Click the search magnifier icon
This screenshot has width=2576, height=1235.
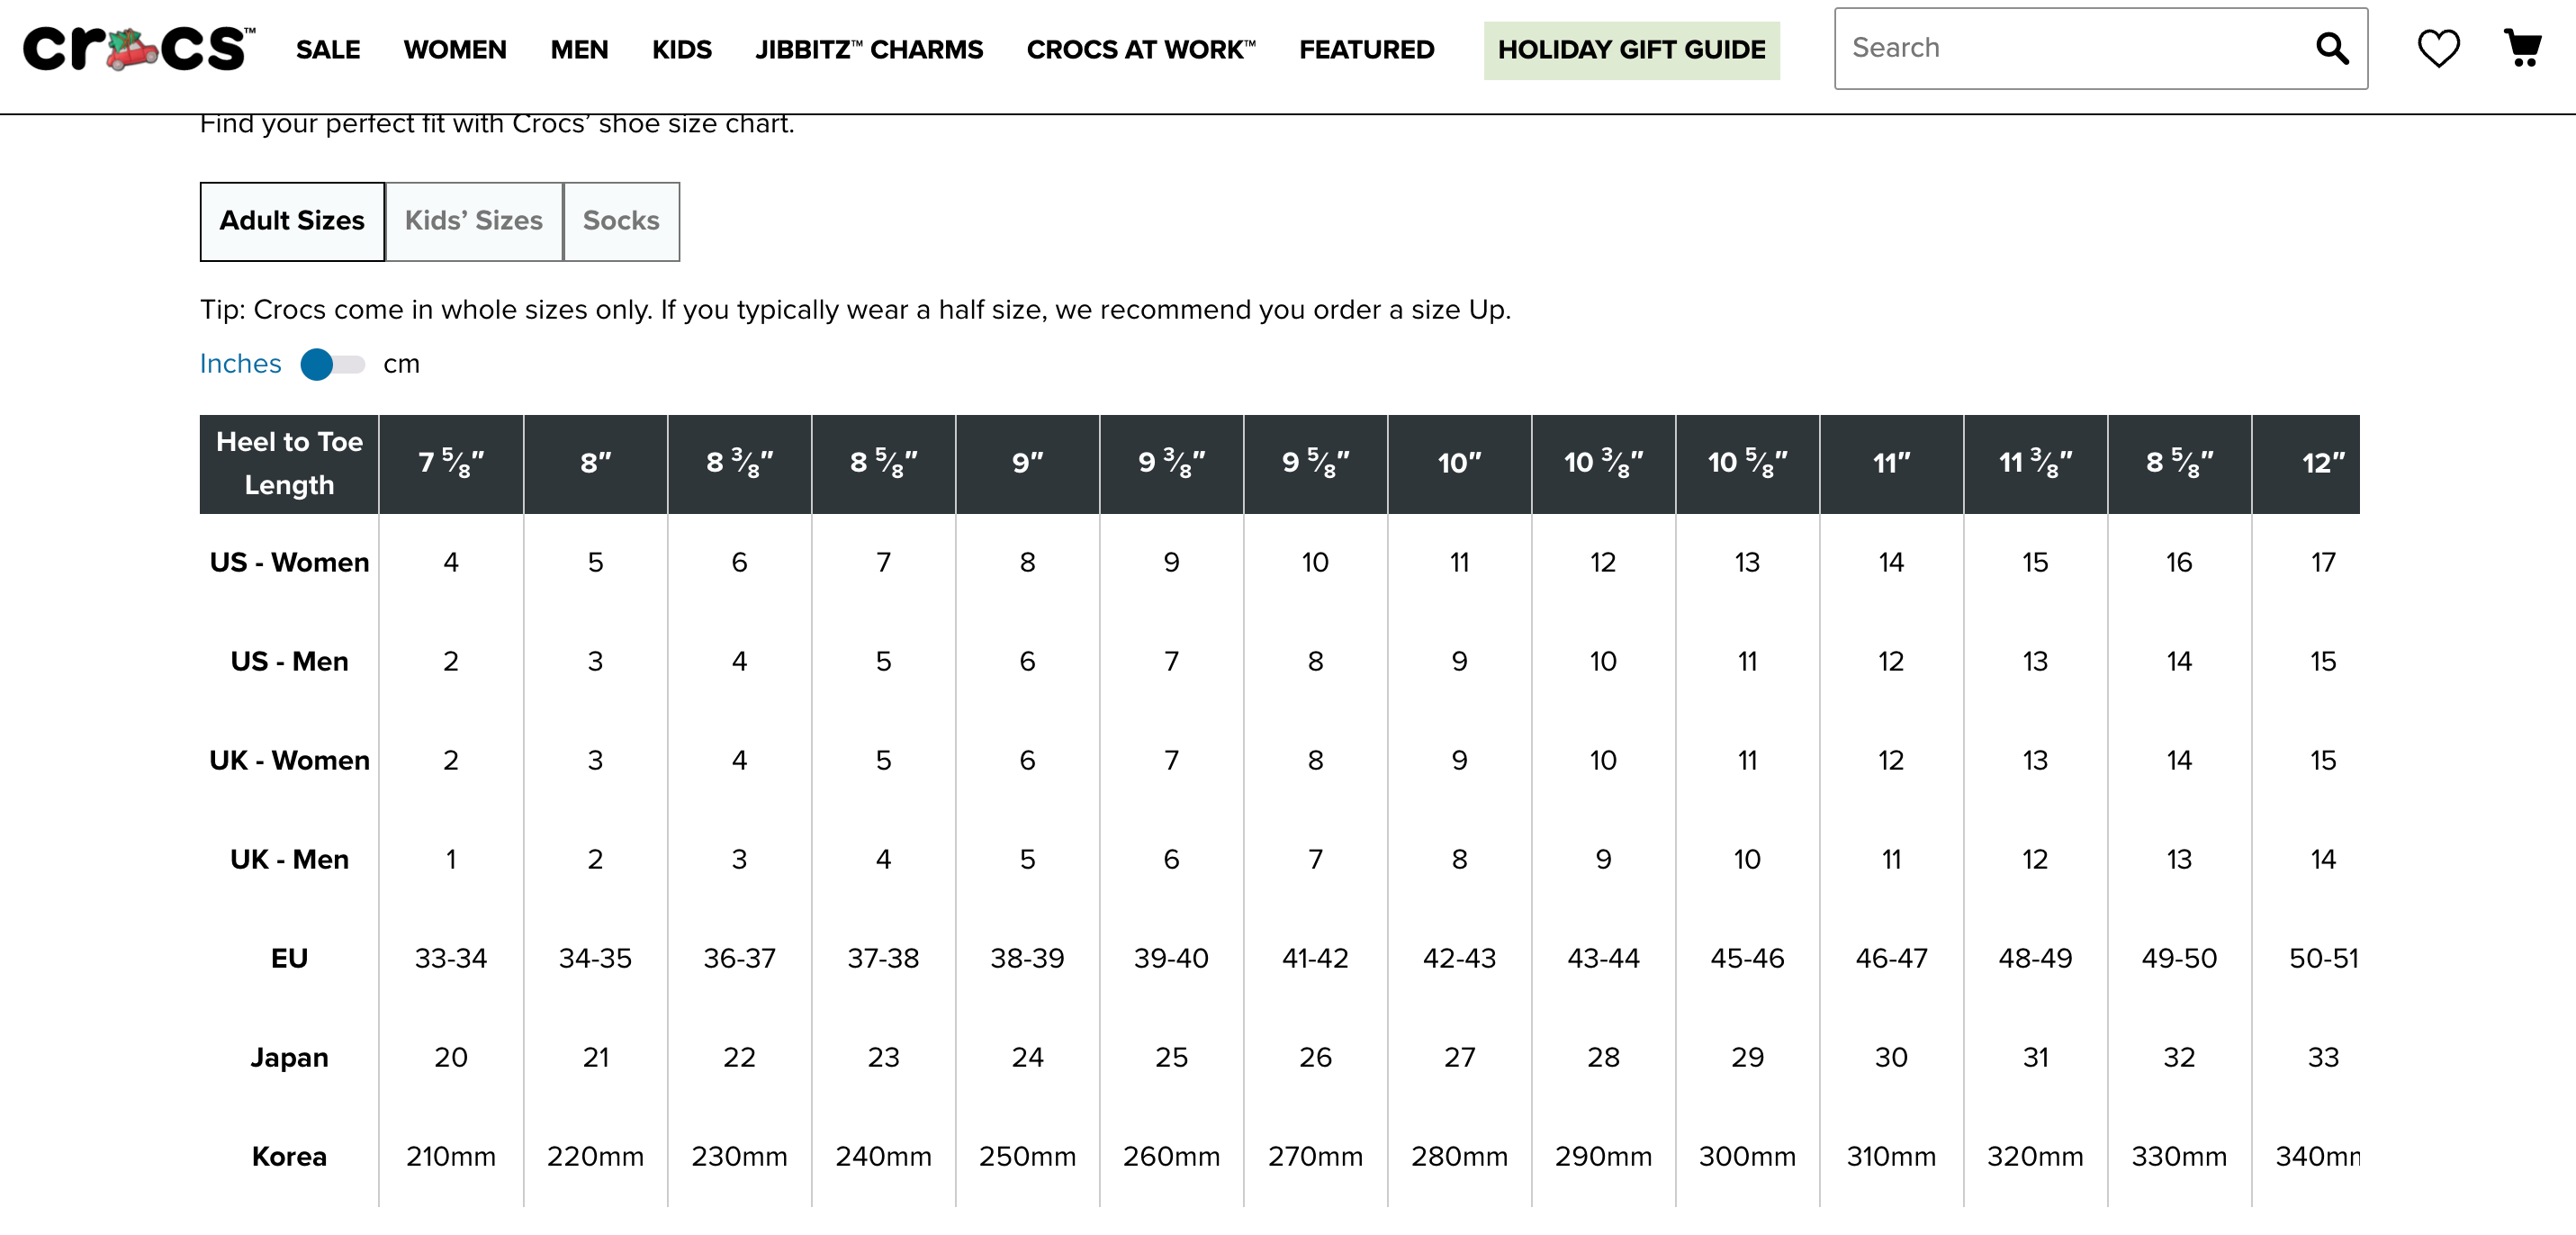pyautogui.click(x=2331, y=48)
